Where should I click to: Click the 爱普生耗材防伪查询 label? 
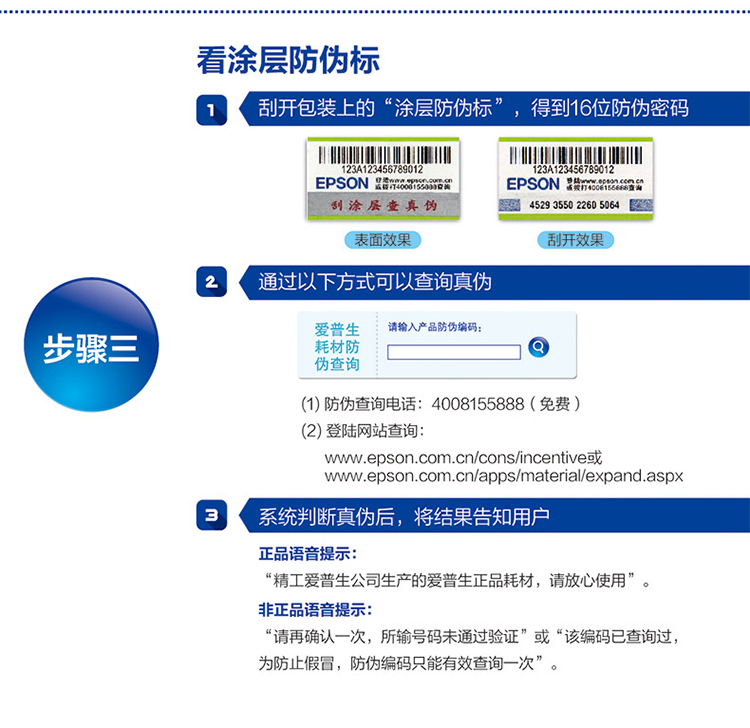coord(337,347)
